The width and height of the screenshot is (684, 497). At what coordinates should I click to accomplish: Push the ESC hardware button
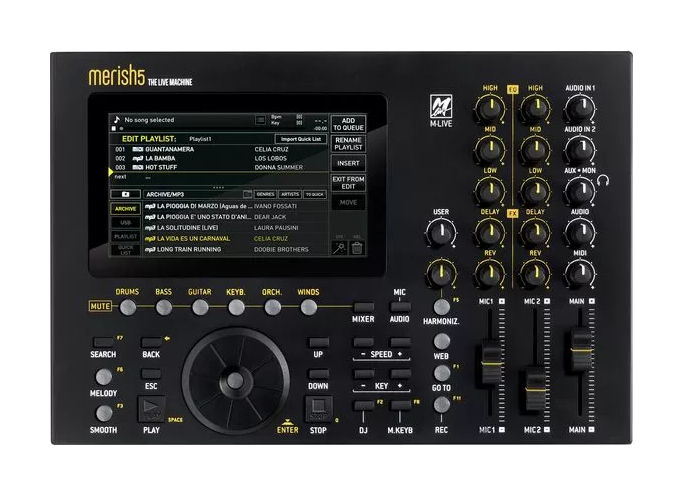[151, 374]
